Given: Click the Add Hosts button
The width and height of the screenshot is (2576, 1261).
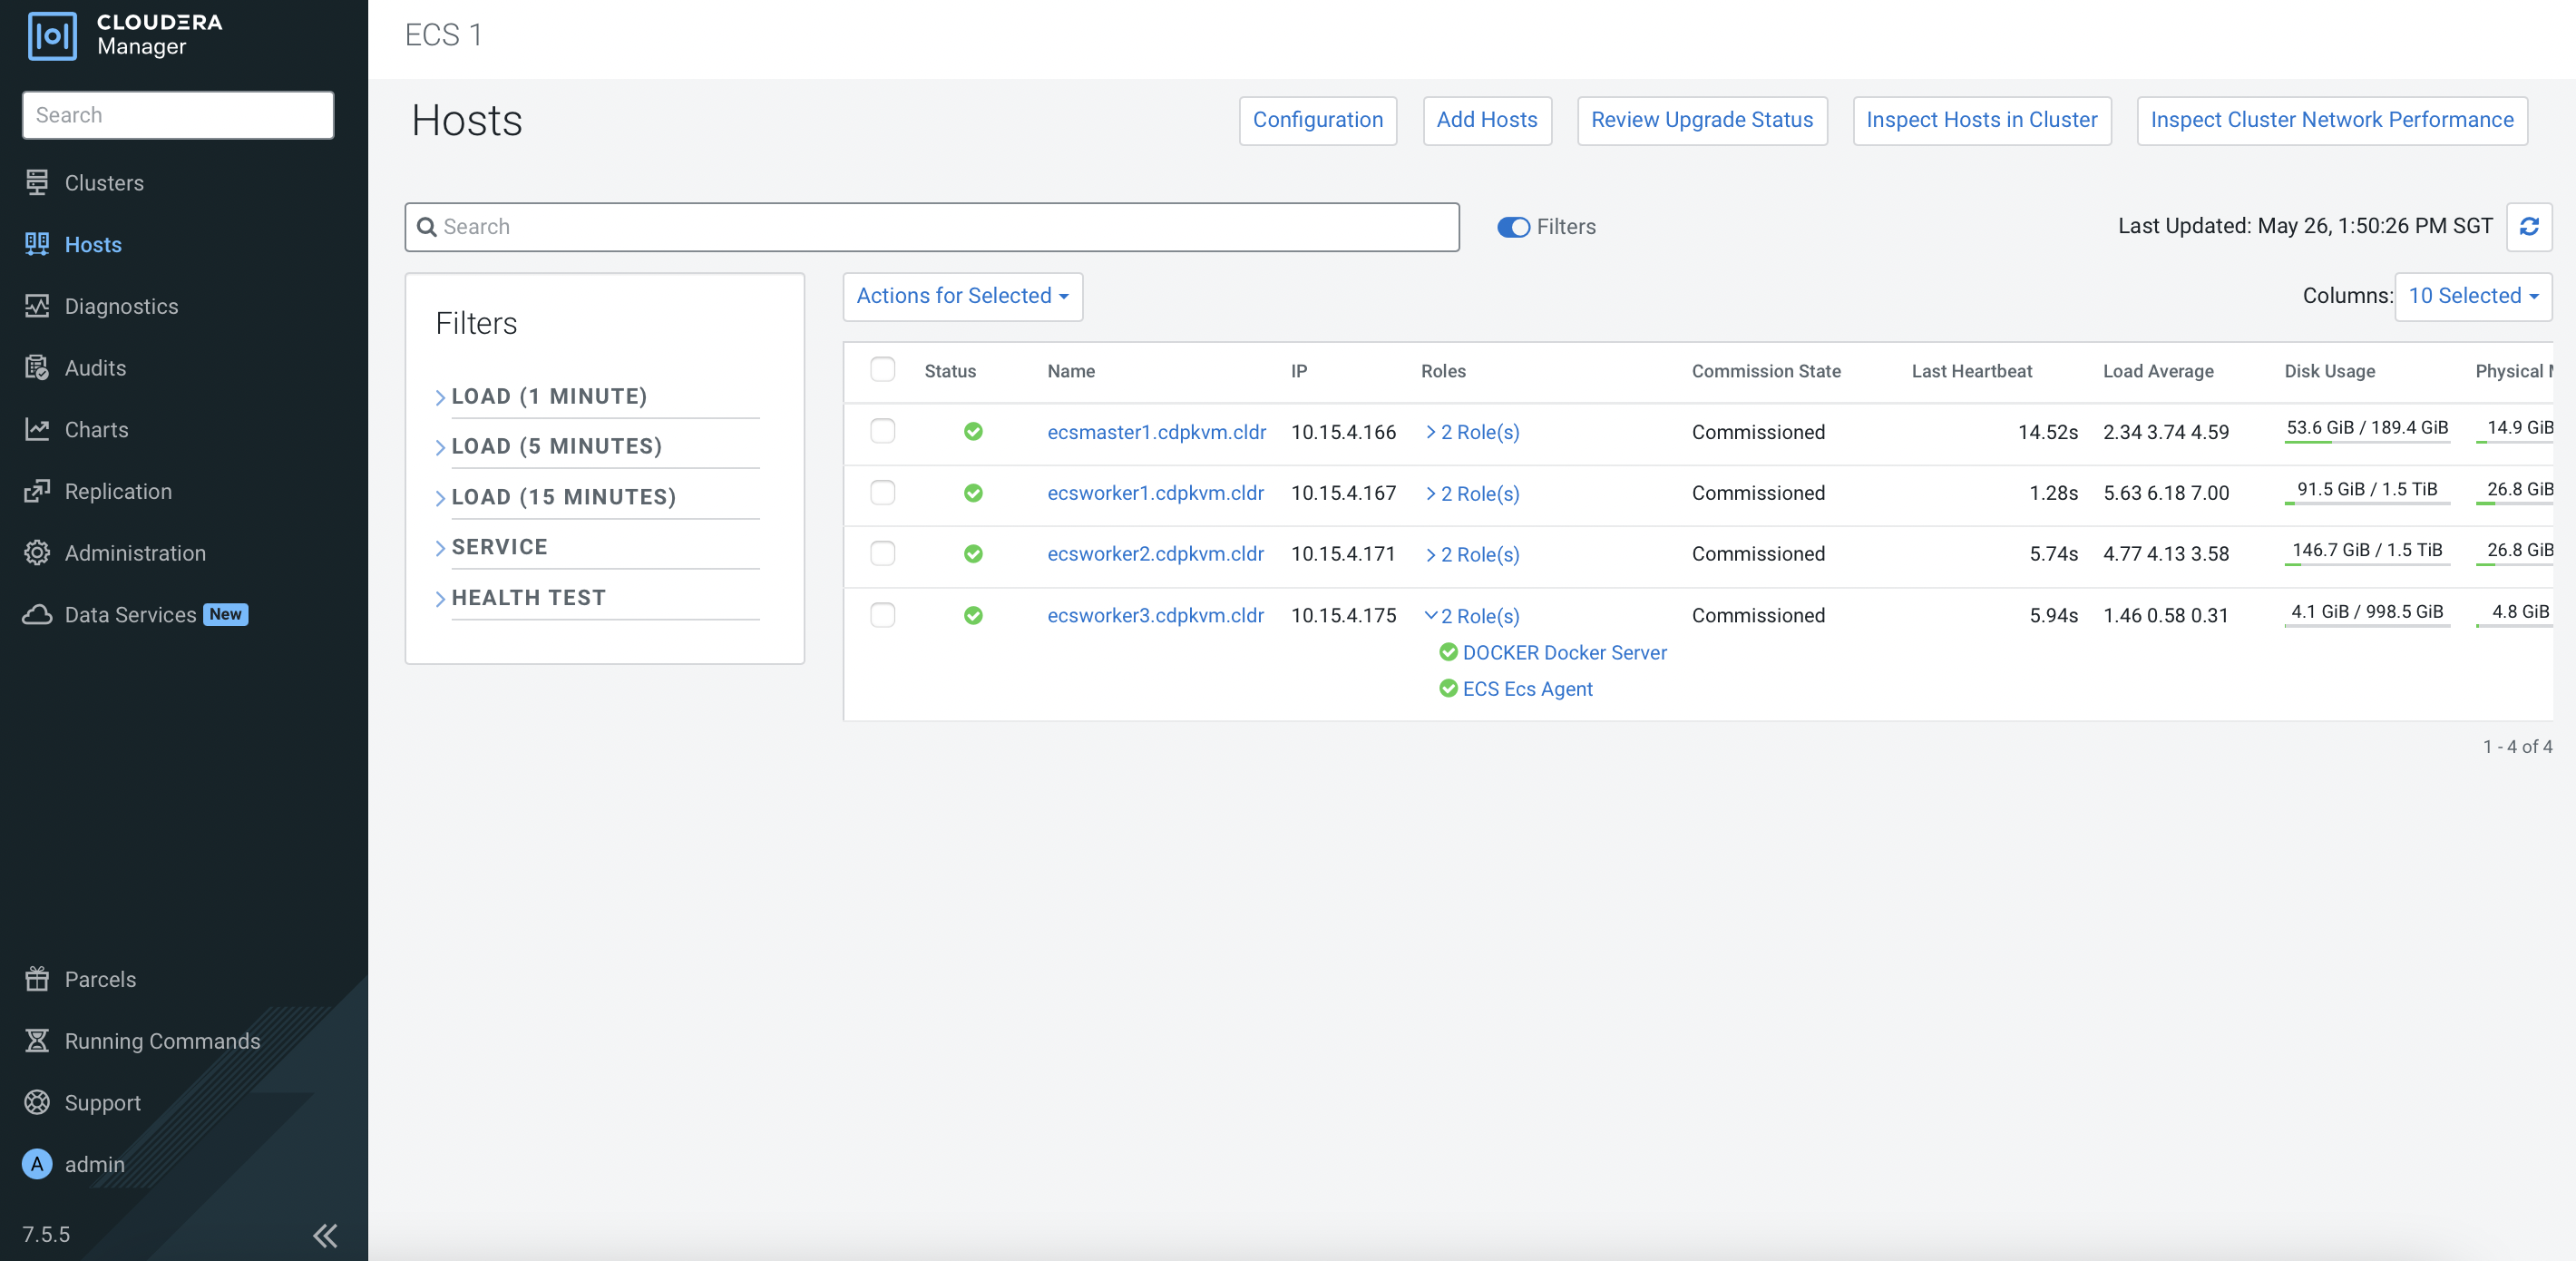Looking at the screenshot, I should tap(1486, 120).
